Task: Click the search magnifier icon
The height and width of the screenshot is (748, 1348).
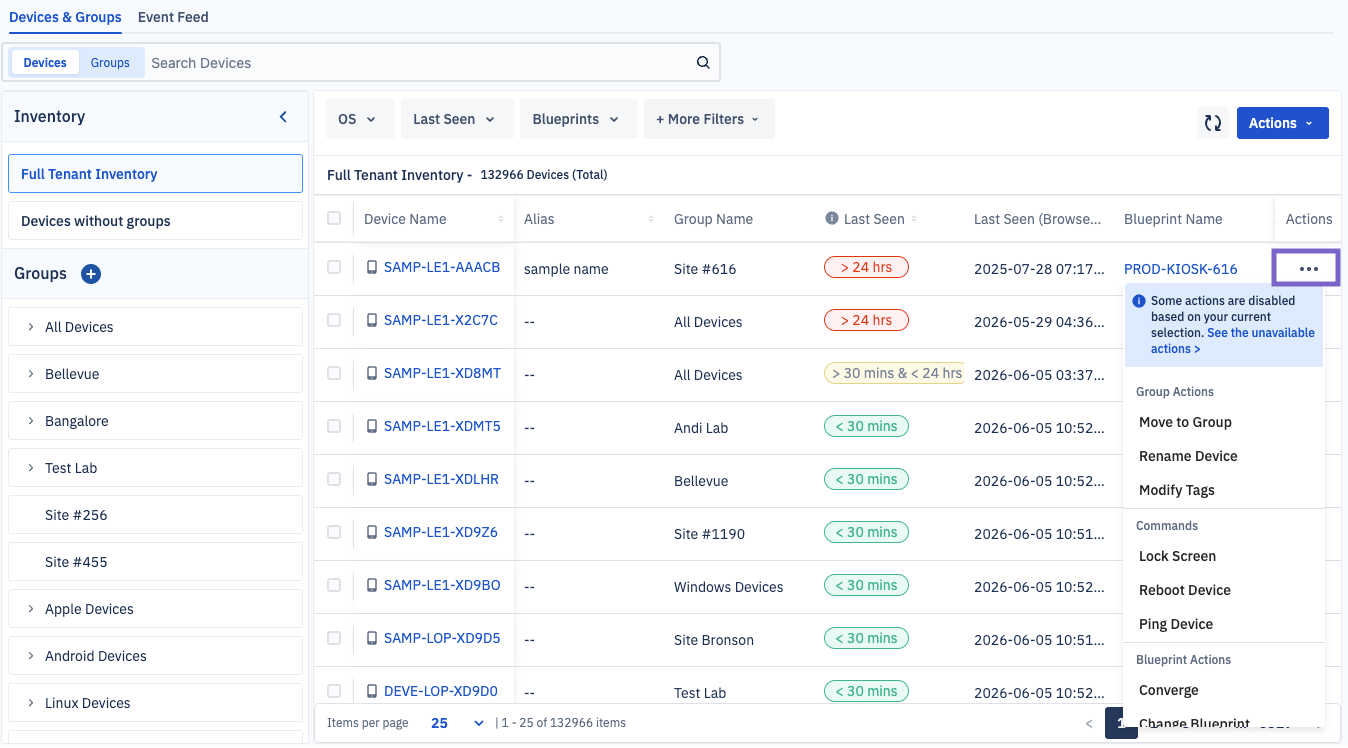Action: 703,62
